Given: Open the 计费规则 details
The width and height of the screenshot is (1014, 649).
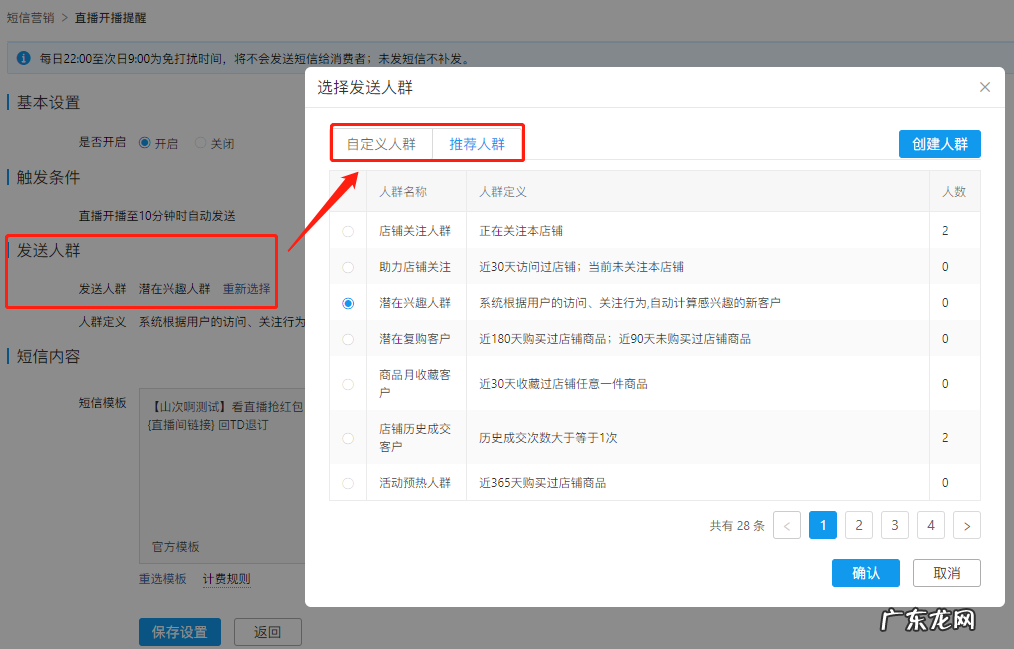Looking at the screenshot, I should (x=226, y=580).
